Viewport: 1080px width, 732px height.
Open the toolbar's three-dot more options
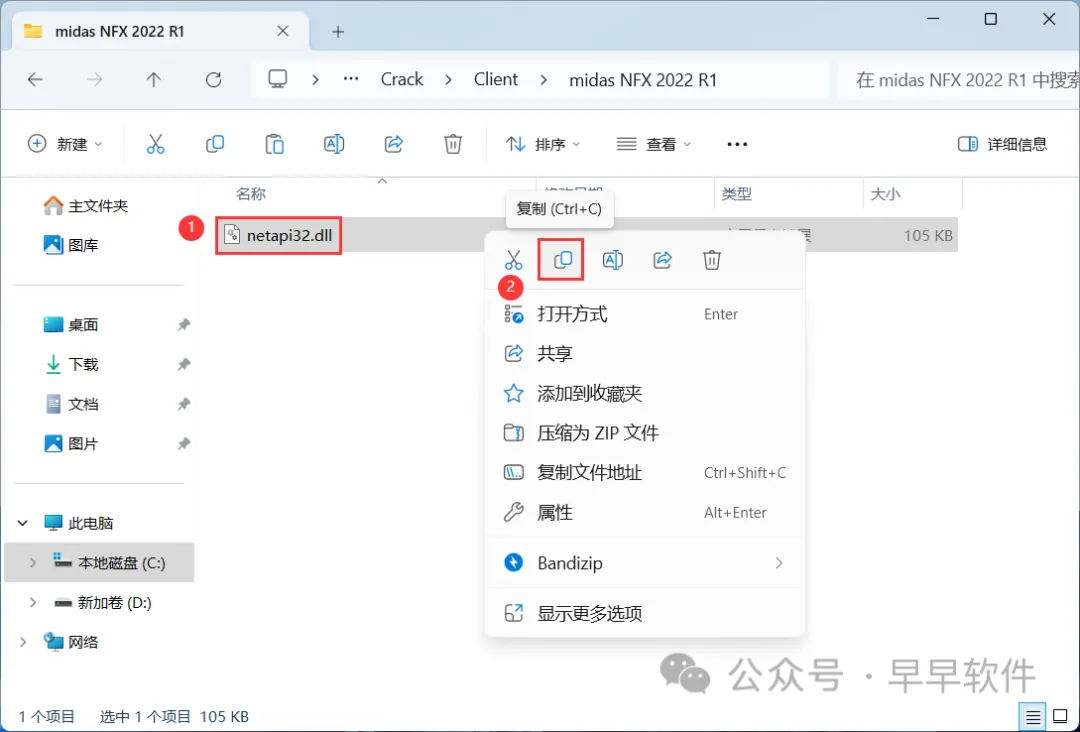(737, 144)
